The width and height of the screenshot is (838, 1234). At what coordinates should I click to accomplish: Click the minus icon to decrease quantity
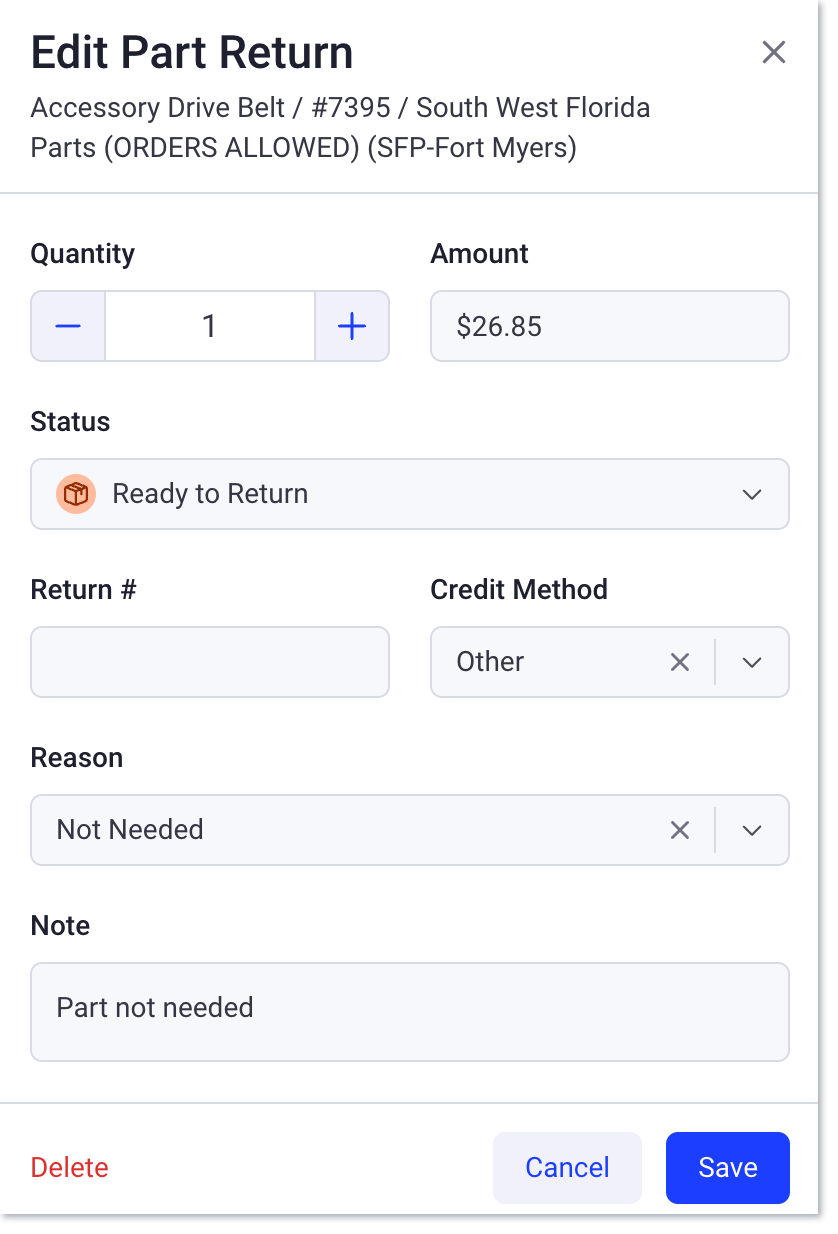click(67, 326)
